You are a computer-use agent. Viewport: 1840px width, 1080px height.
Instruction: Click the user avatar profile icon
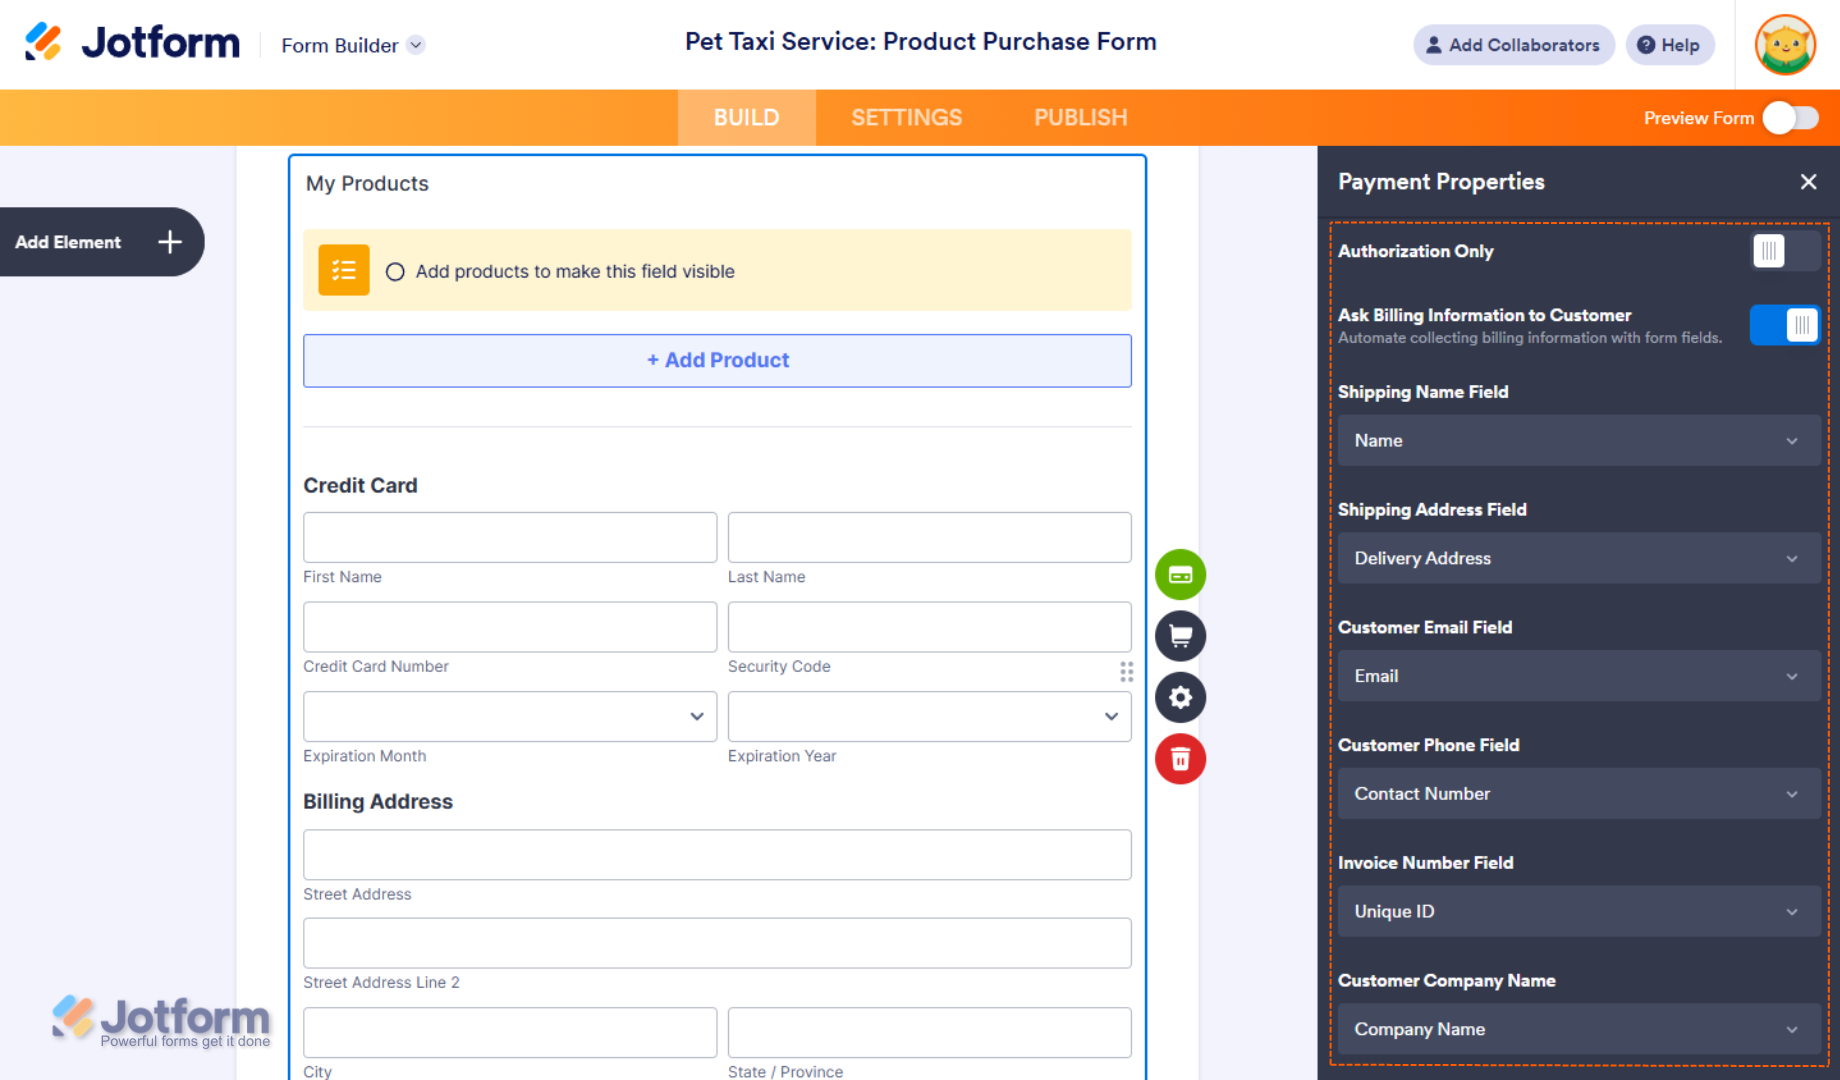(1785, 45)
